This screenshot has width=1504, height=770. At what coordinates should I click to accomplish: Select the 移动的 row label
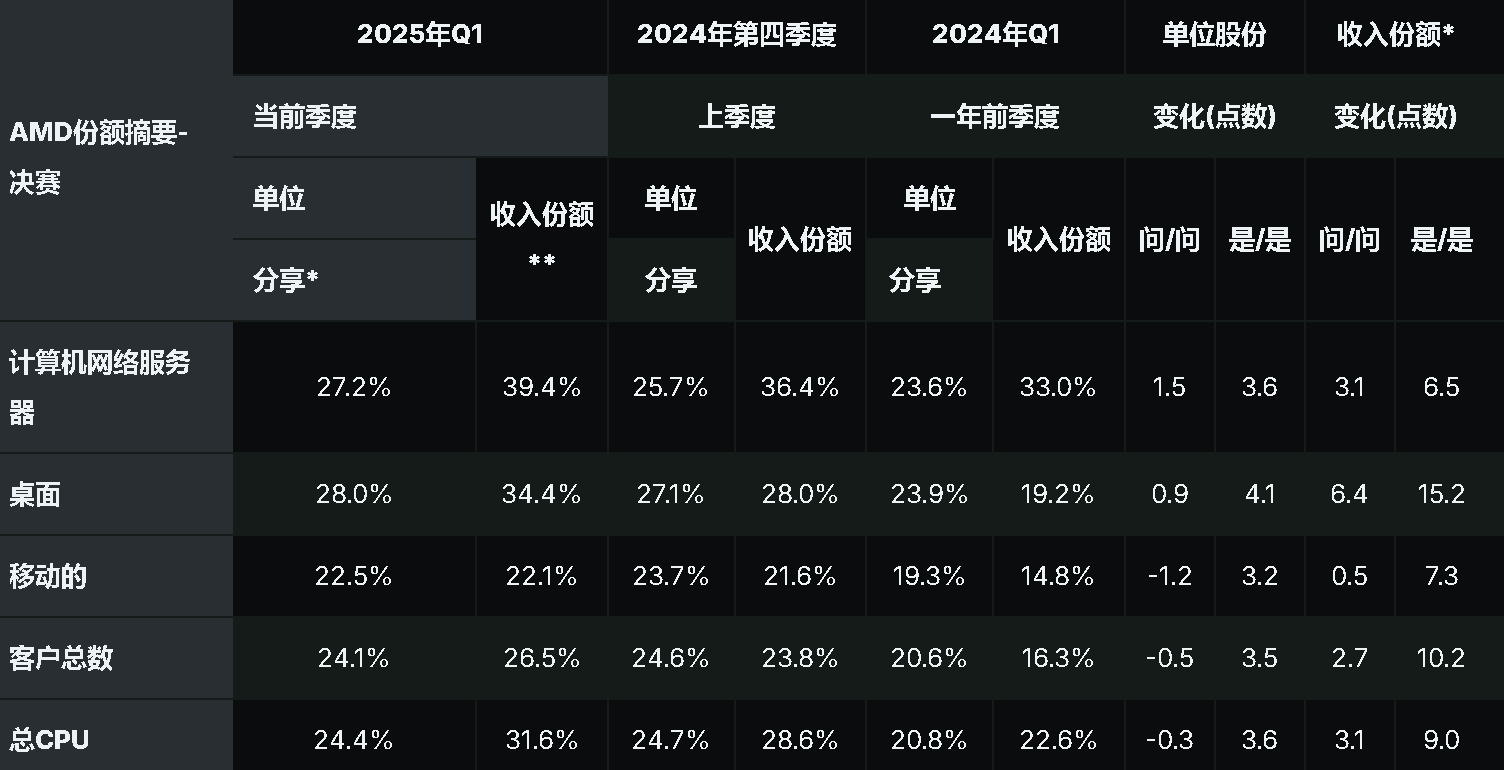[x=116, y=576]
